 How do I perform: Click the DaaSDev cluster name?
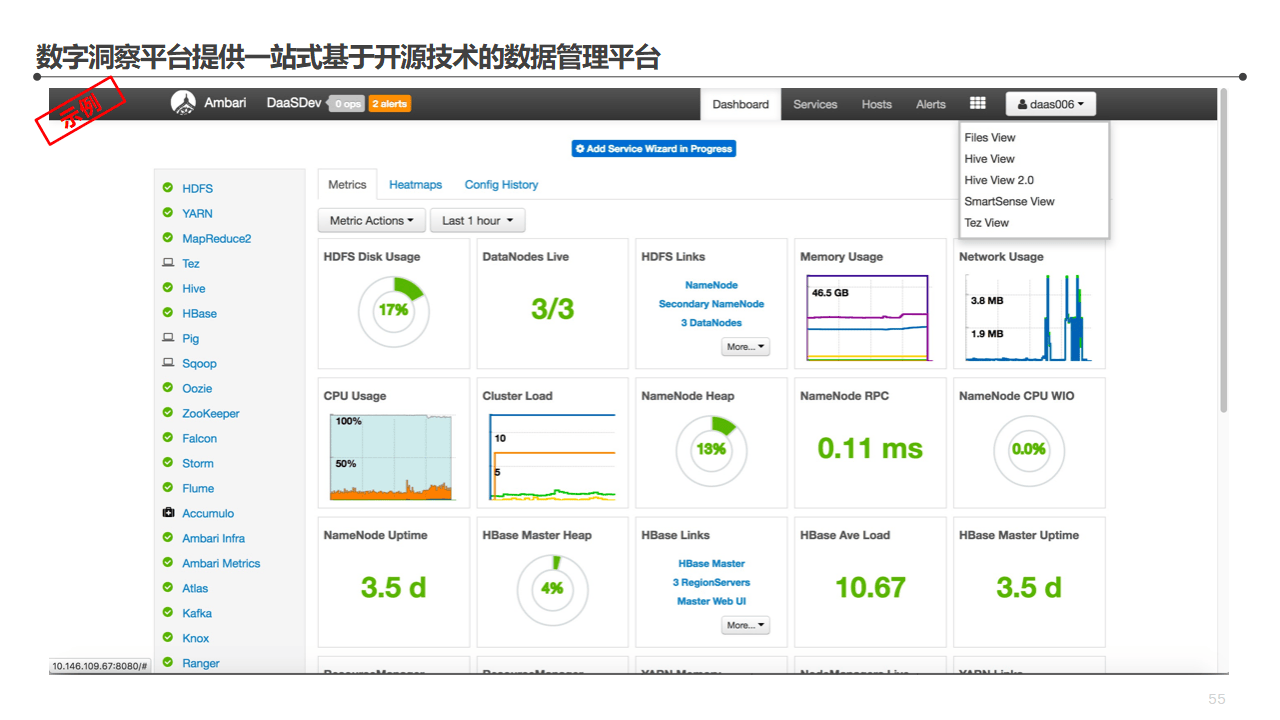[294, 103]
